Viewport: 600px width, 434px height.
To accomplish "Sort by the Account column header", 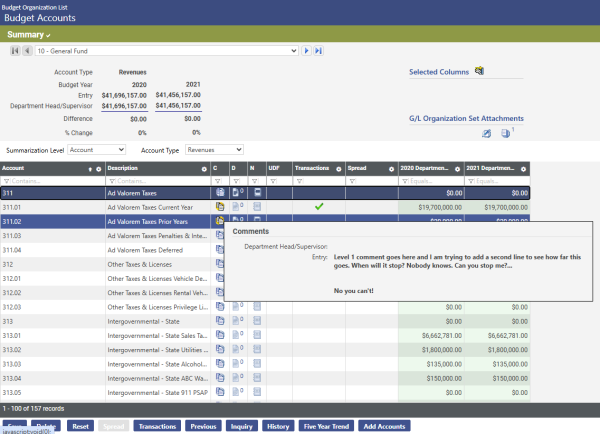I will [20, 168].
